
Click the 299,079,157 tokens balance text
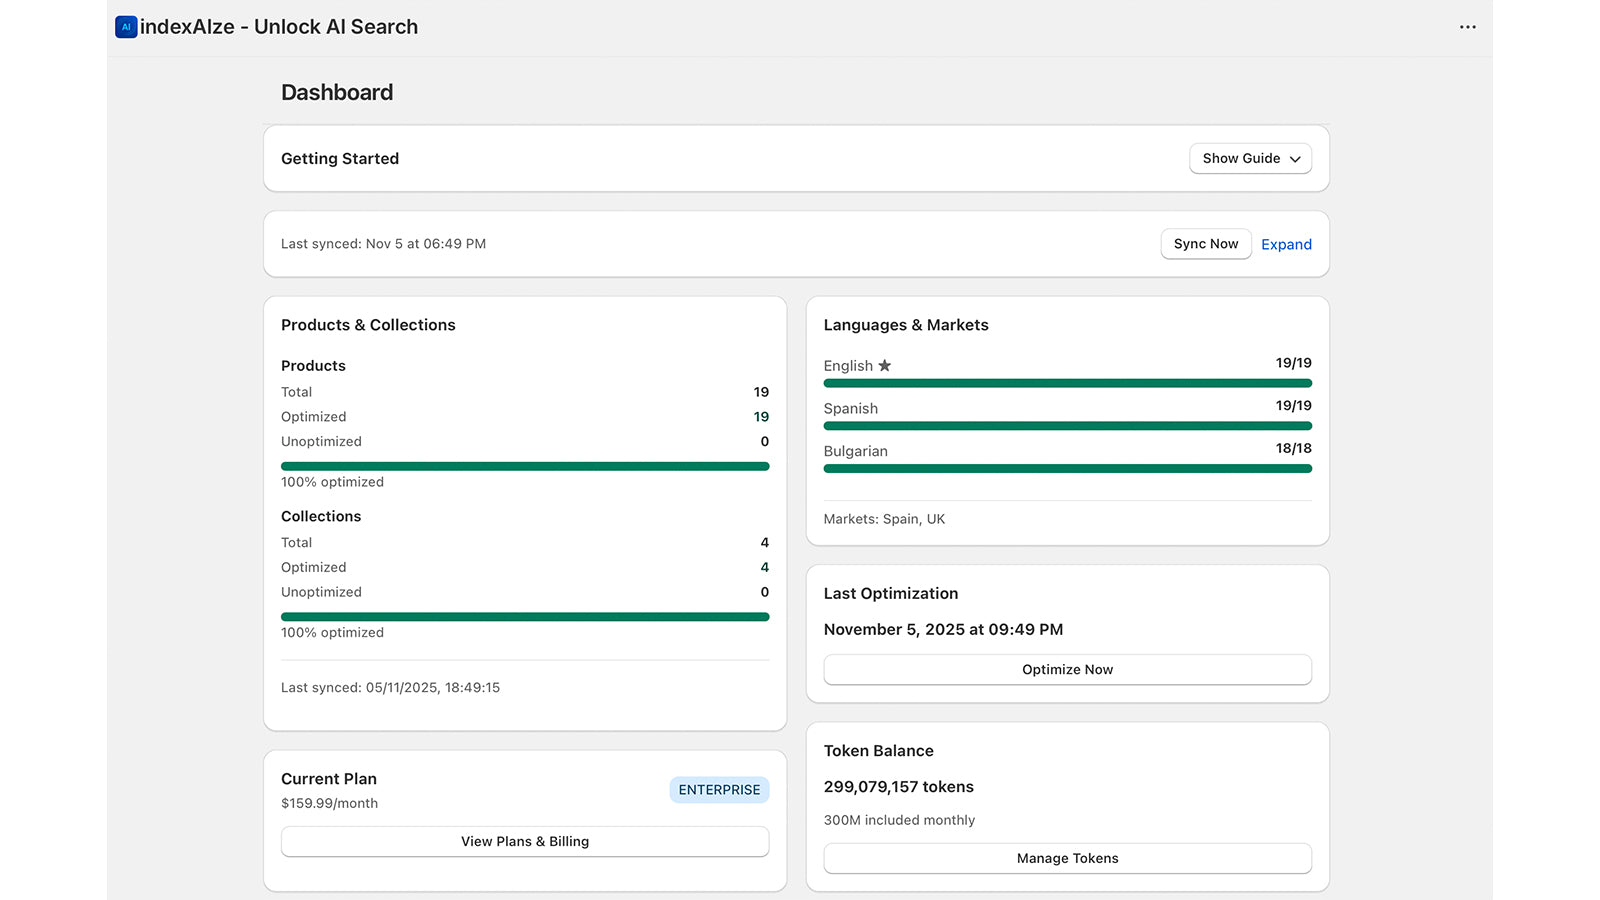click(x=898, y=787)
